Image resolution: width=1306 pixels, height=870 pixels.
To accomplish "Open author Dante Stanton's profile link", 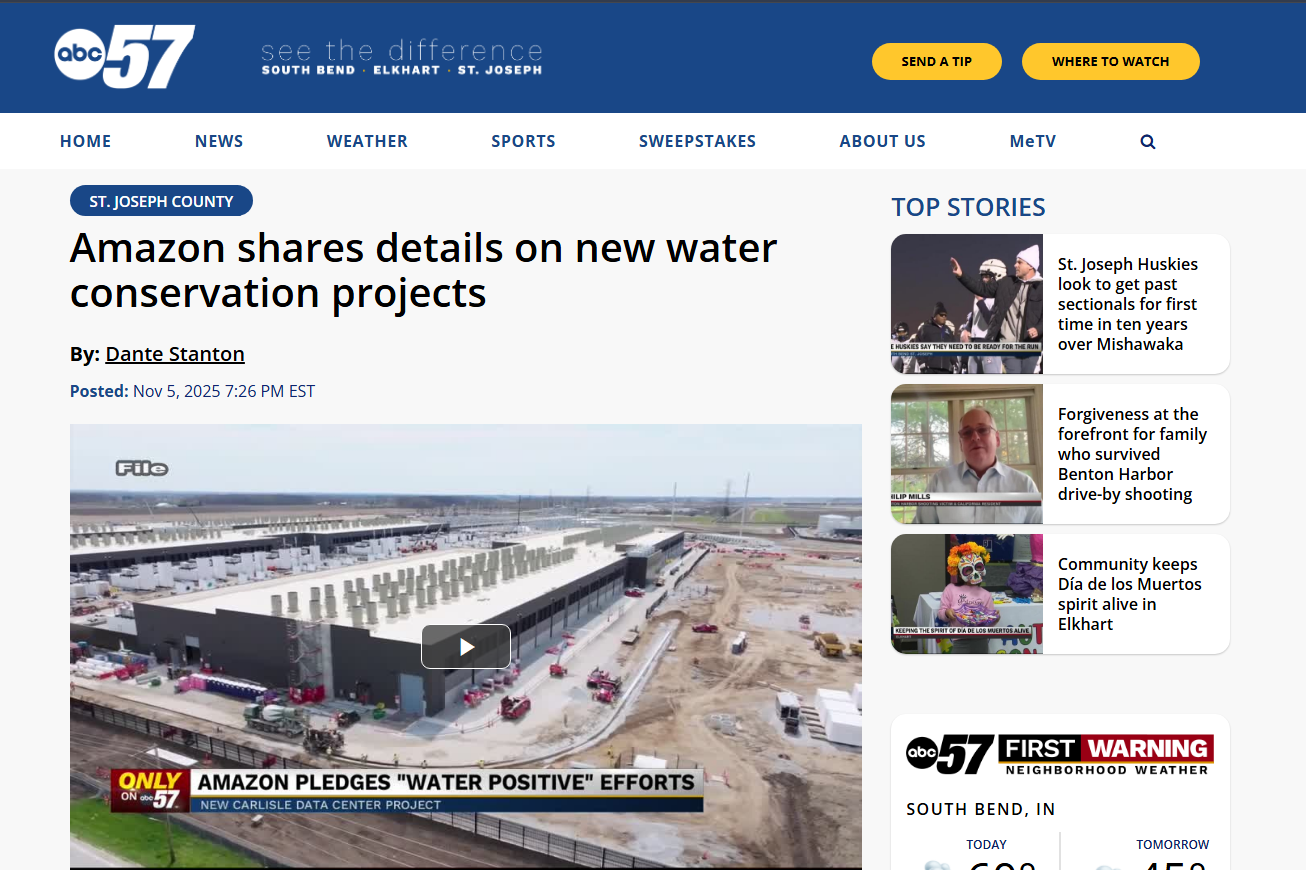I will point(175,354).
